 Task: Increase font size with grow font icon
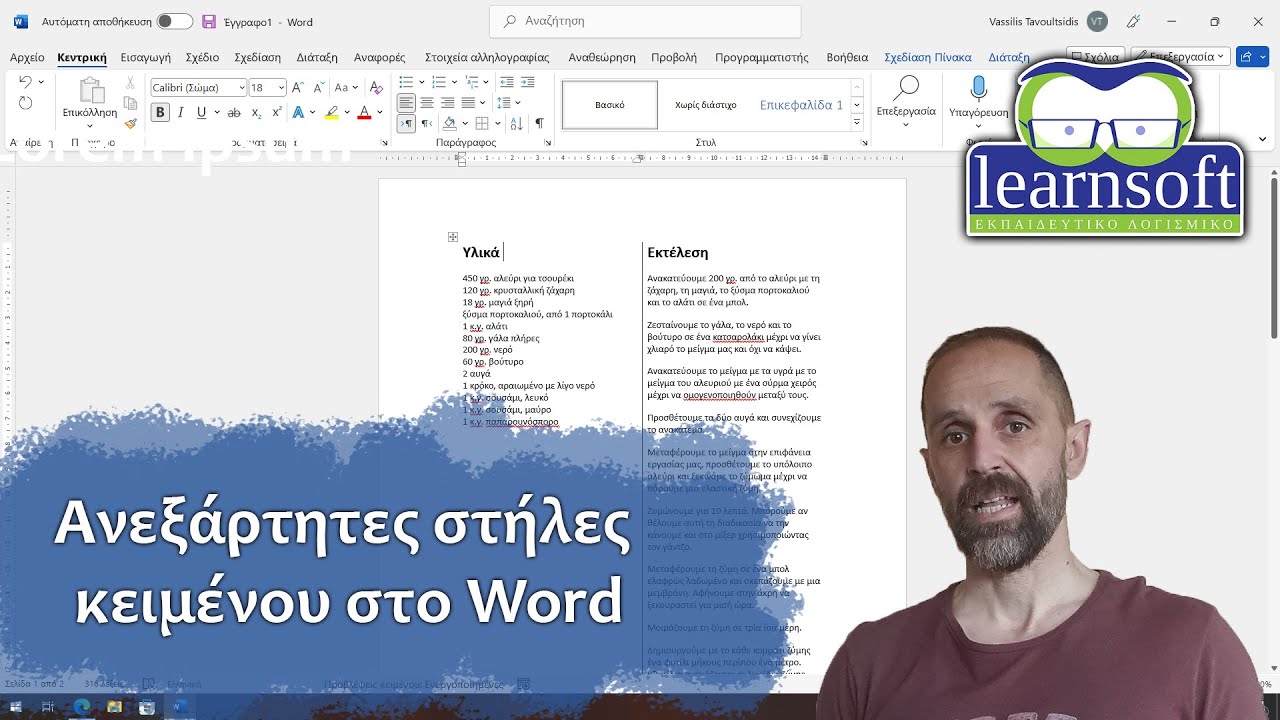(x=298, y=88)
